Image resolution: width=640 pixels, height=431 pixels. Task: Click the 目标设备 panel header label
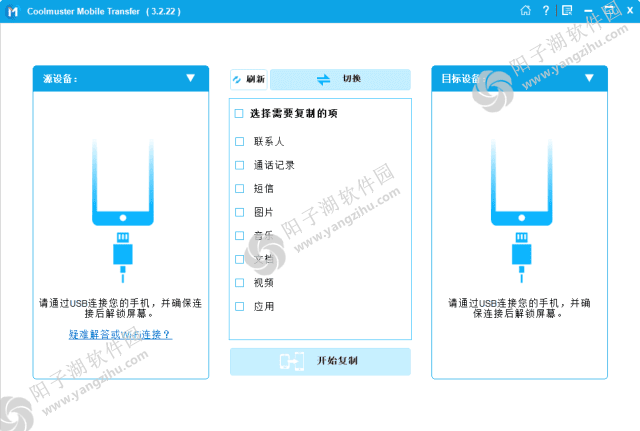(462, 78)
